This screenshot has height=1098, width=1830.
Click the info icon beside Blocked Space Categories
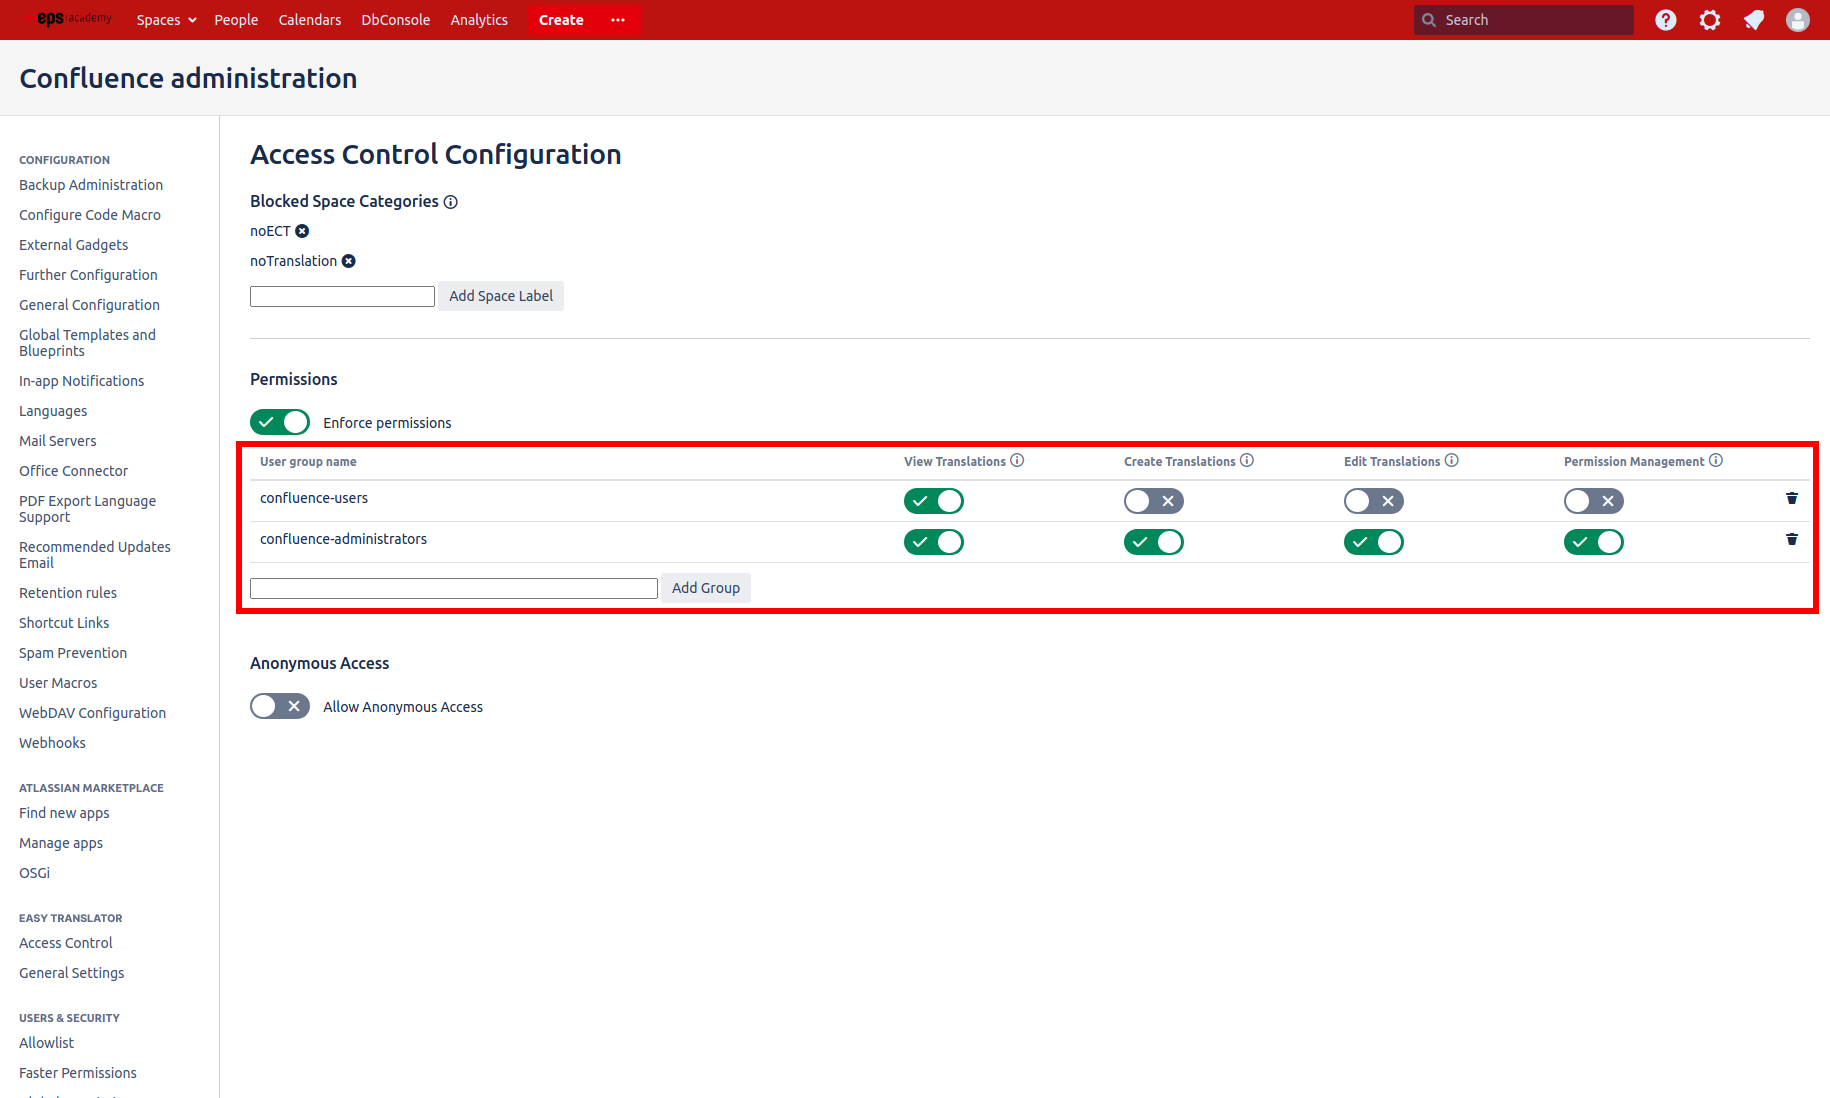click(451, 202)
